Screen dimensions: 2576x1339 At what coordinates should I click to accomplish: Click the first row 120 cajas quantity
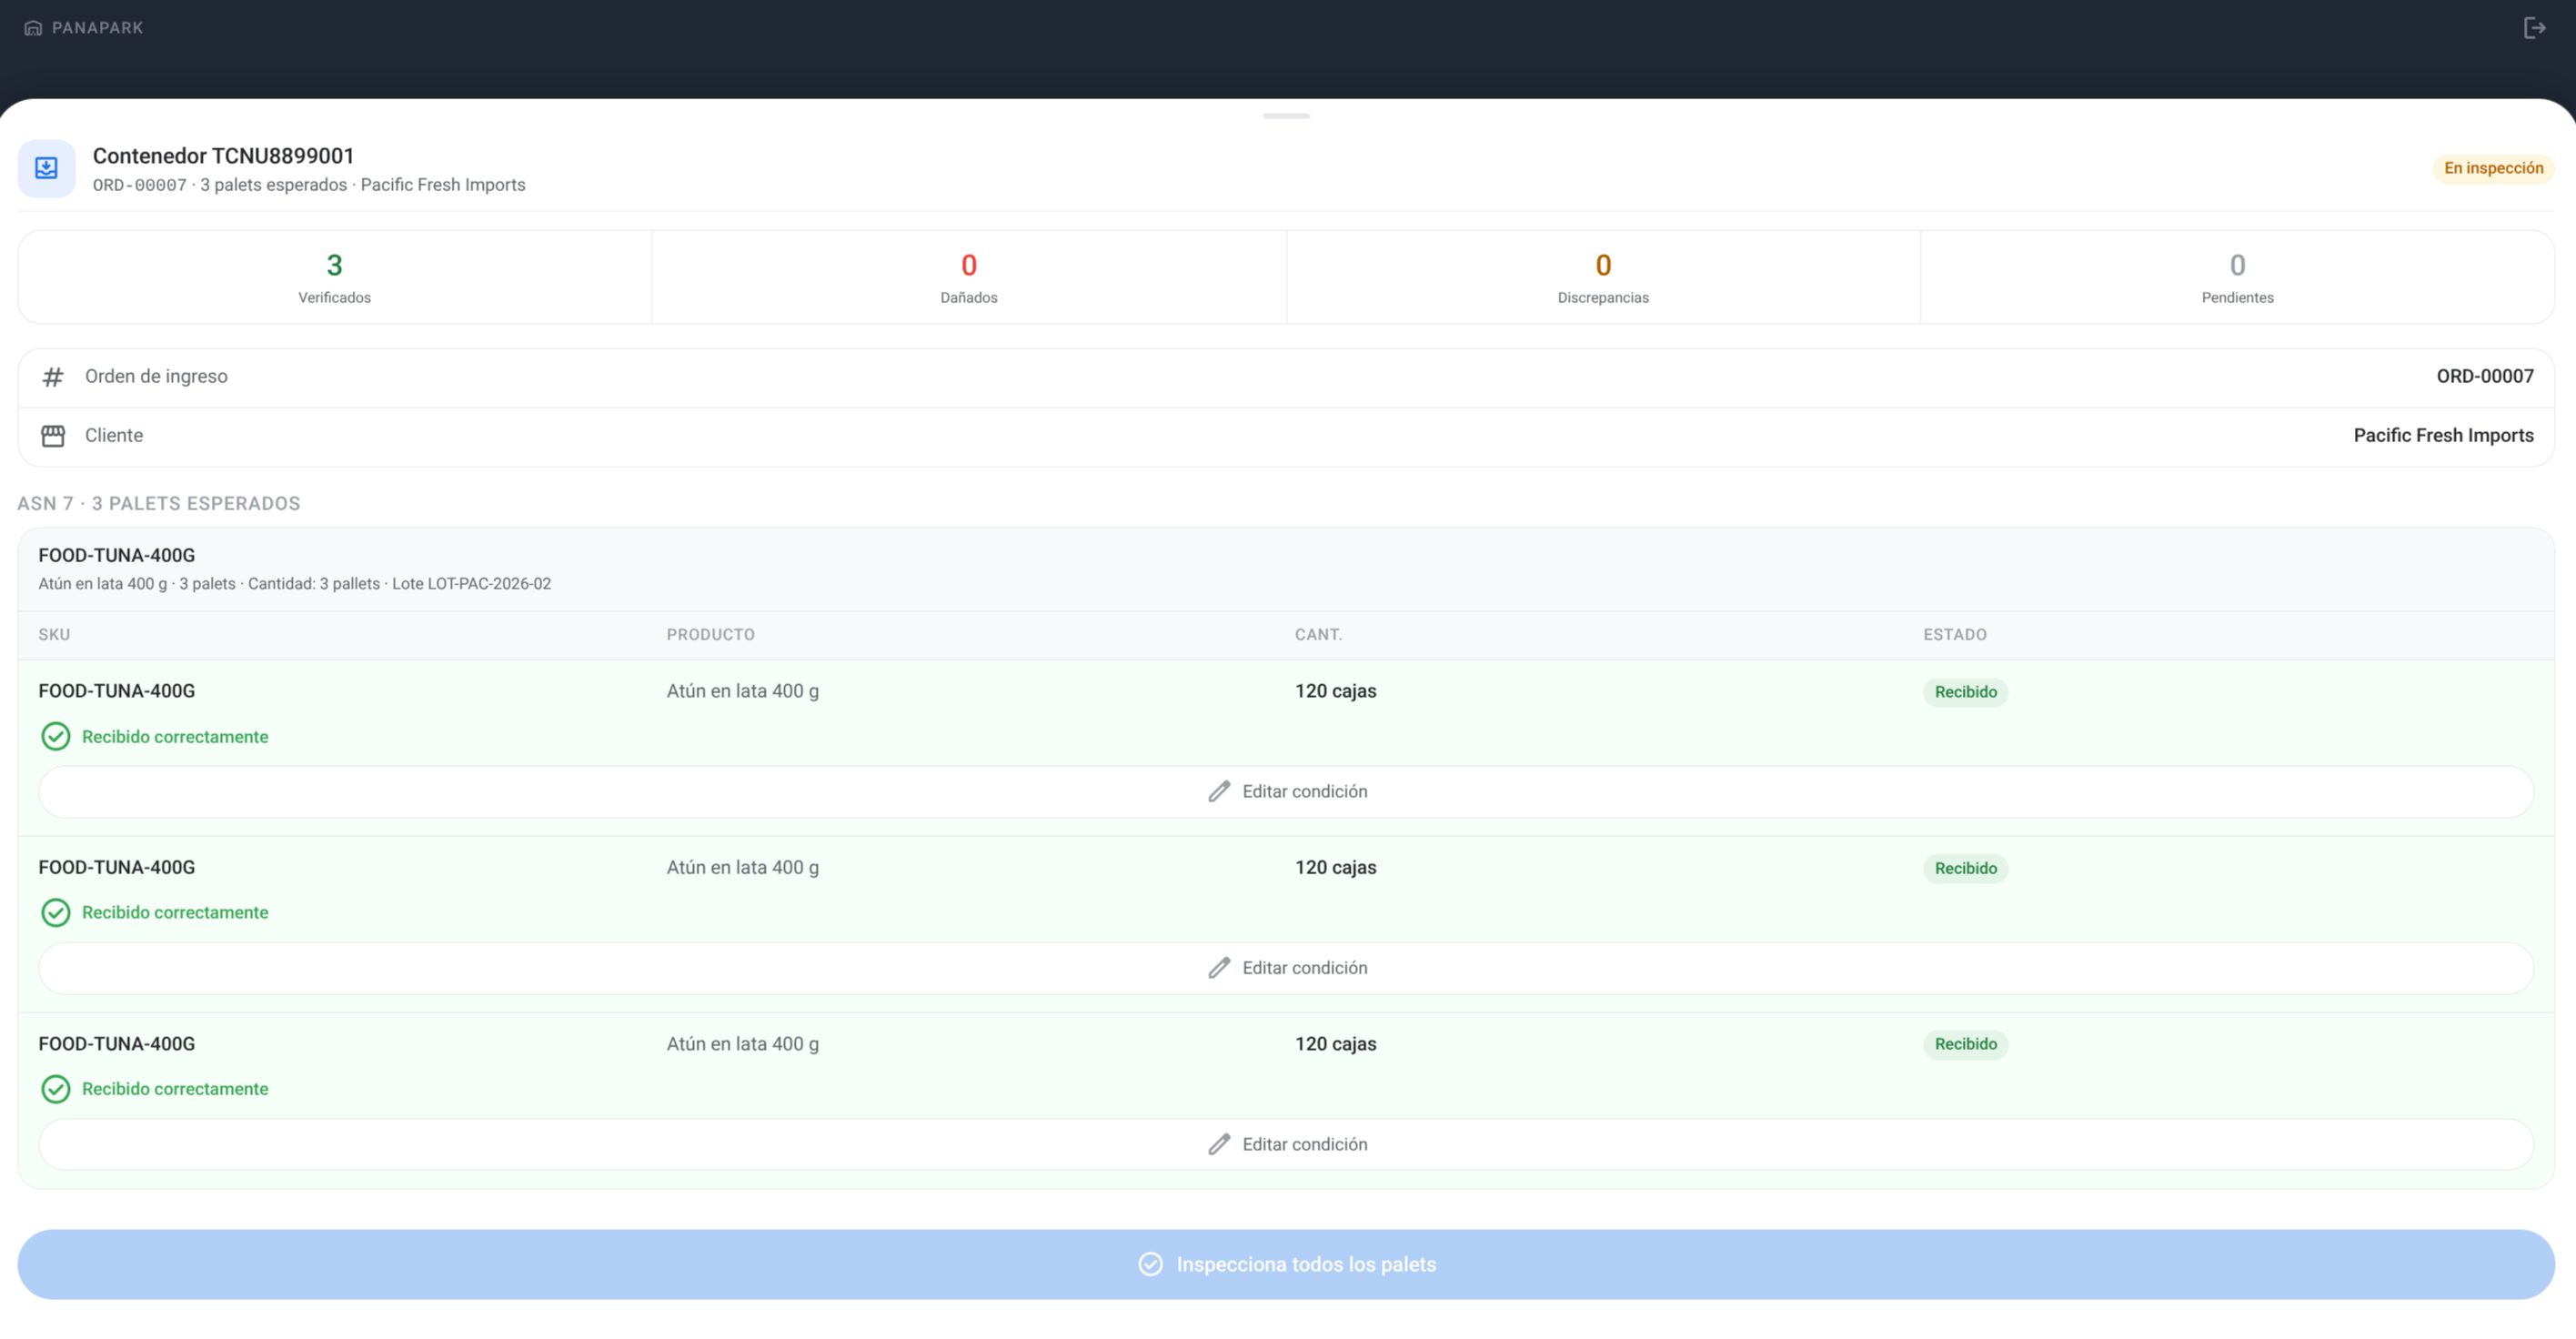click(x=1335, y=692)
